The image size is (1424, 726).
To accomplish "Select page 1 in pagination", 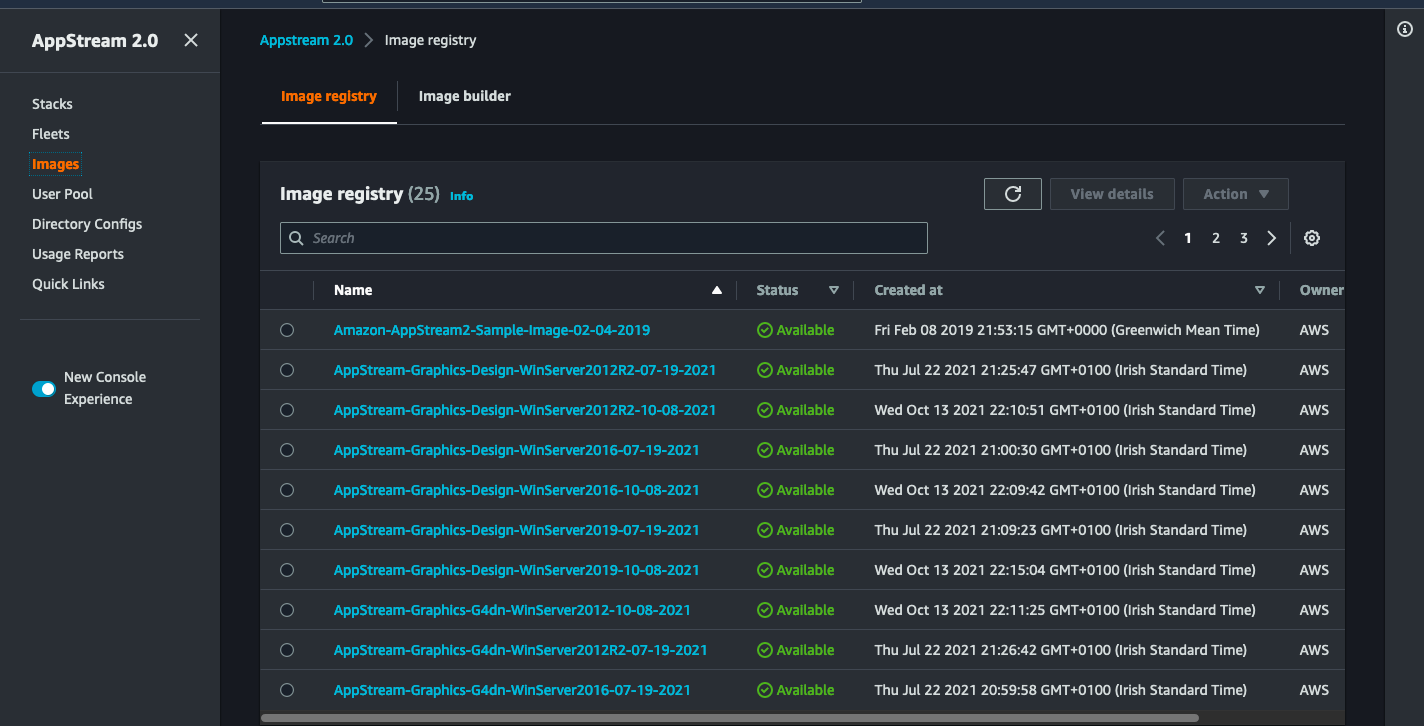I will coord(1188,238).
